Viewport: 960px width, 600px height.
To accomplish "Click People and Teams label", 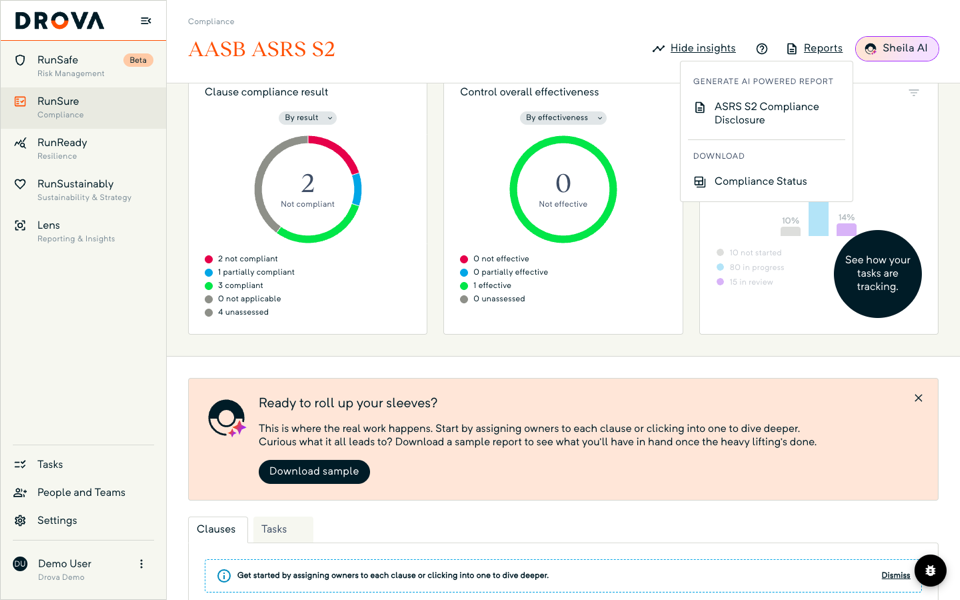I will [x=81, y=492].
